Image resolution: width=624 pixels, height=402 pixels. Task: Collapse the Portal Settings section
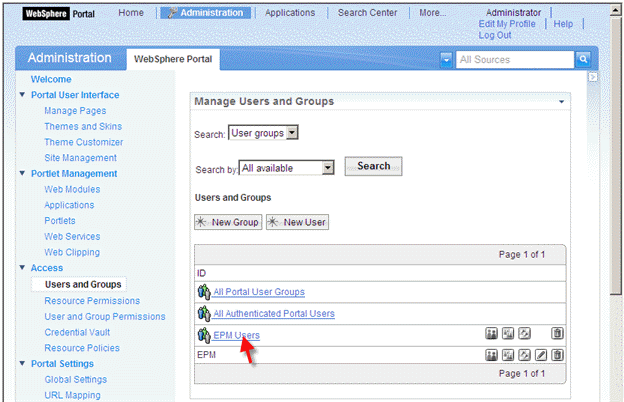point(22,363)
